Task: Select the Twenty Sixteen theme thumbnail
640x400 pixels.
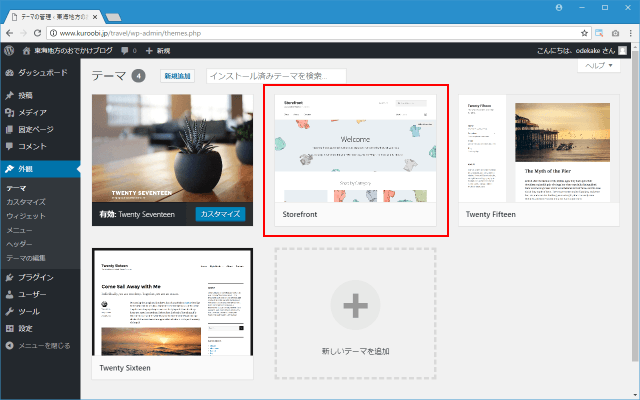Action: tap(172, 302)
